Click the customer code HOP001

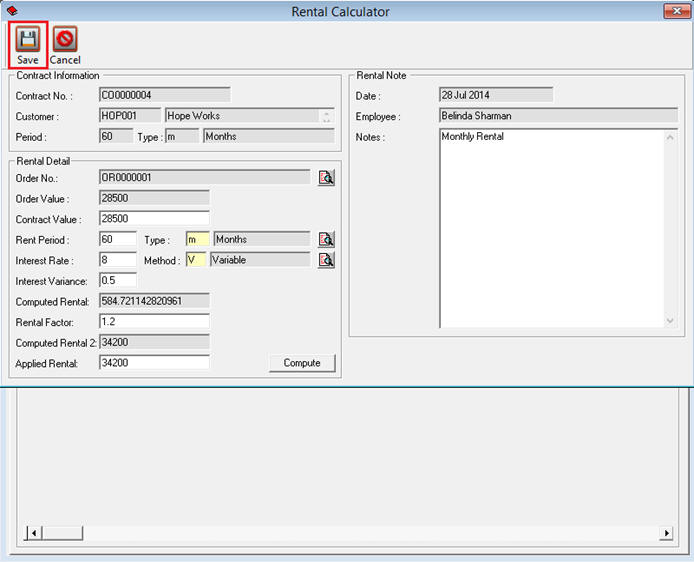(130, 116)
